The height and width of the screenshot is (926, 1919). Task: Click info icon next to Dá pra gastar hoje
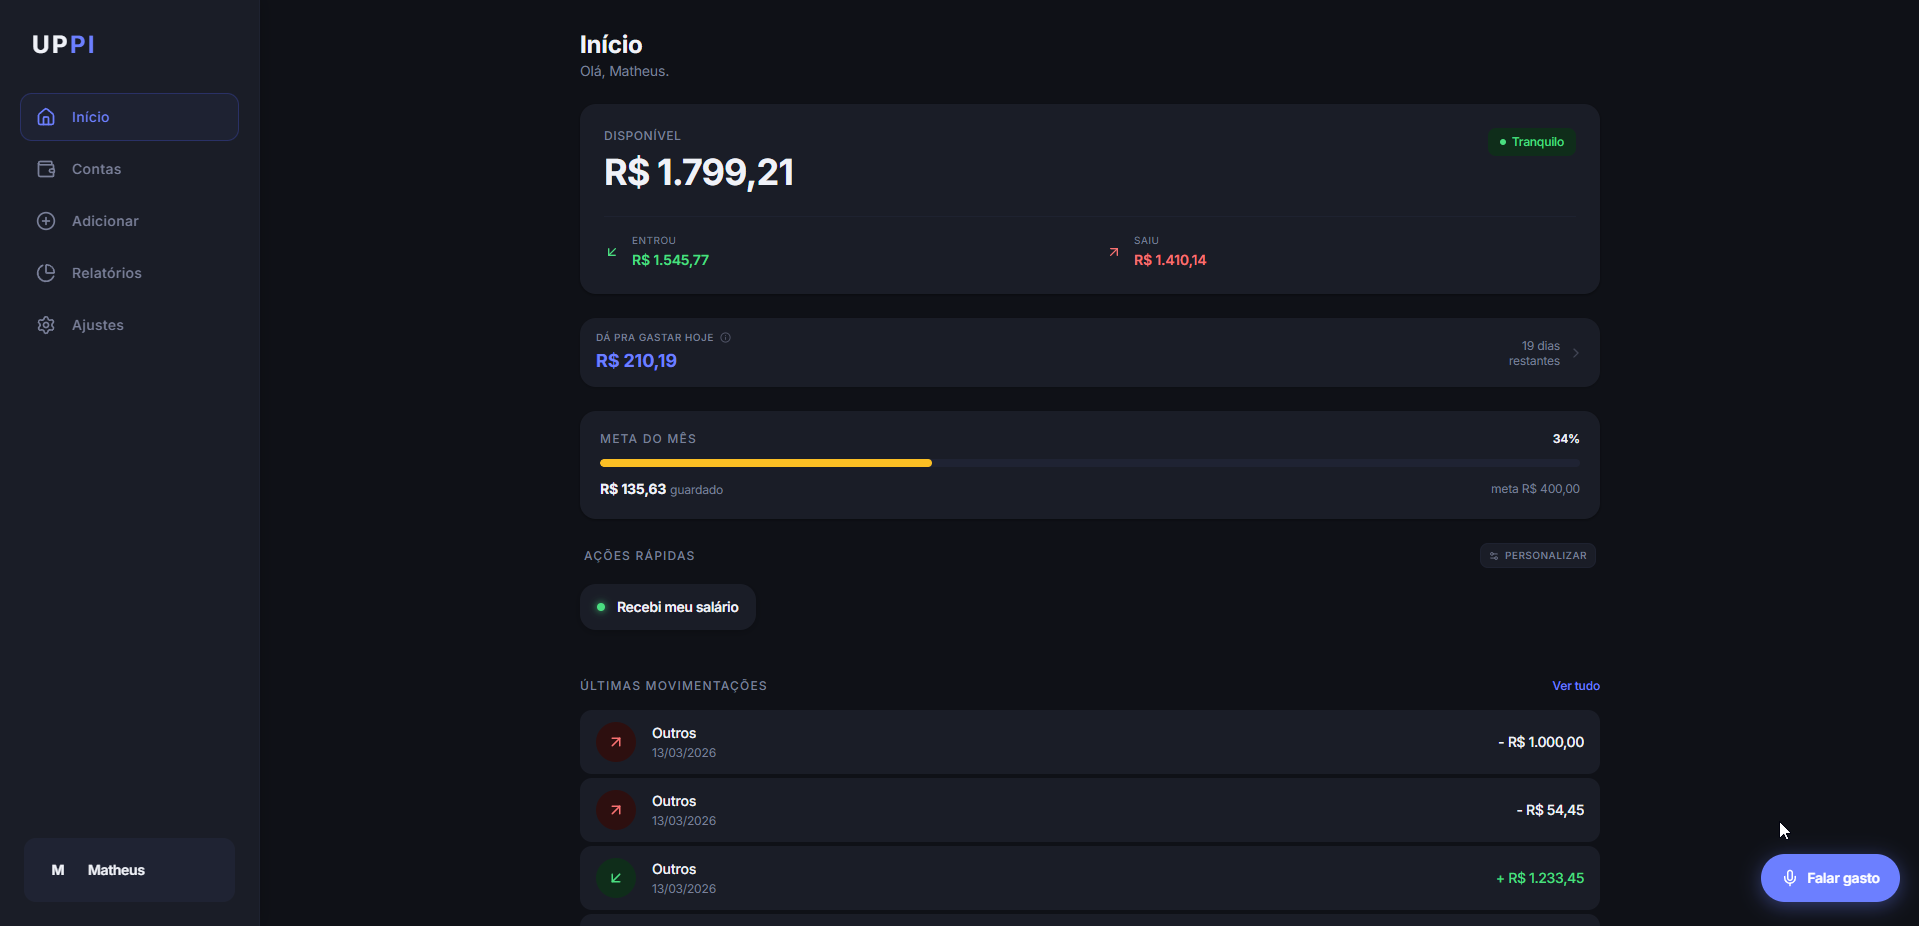726,338
